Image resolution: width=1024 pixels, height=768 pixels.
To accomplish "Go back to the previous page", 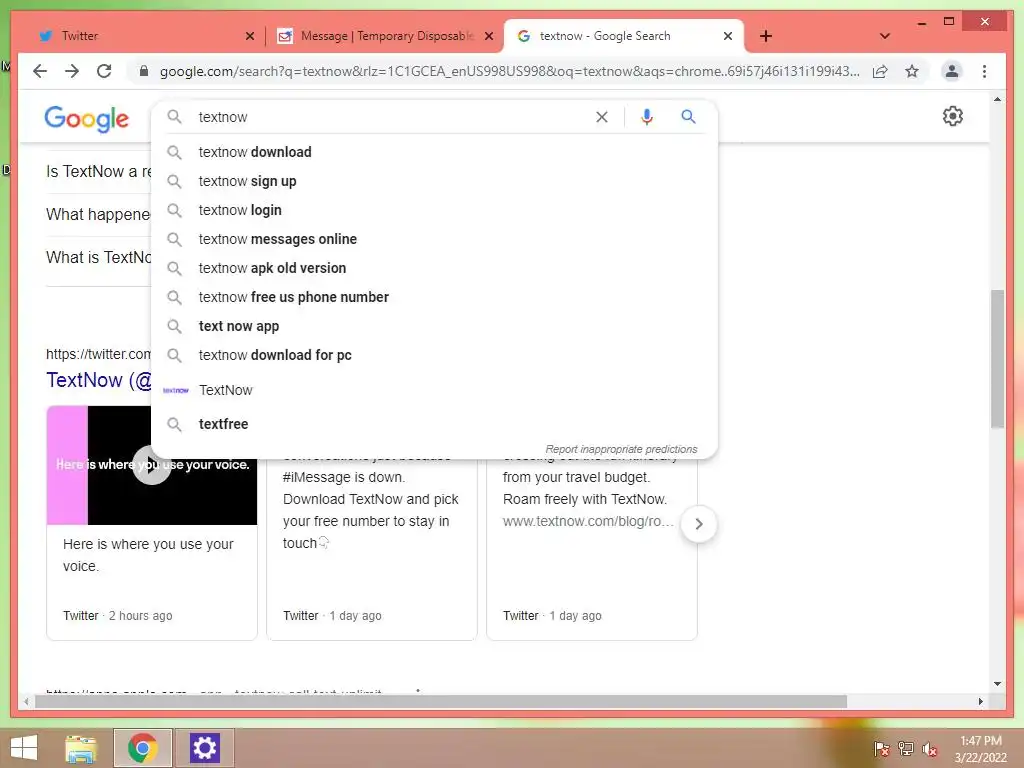I will point(40,71).
